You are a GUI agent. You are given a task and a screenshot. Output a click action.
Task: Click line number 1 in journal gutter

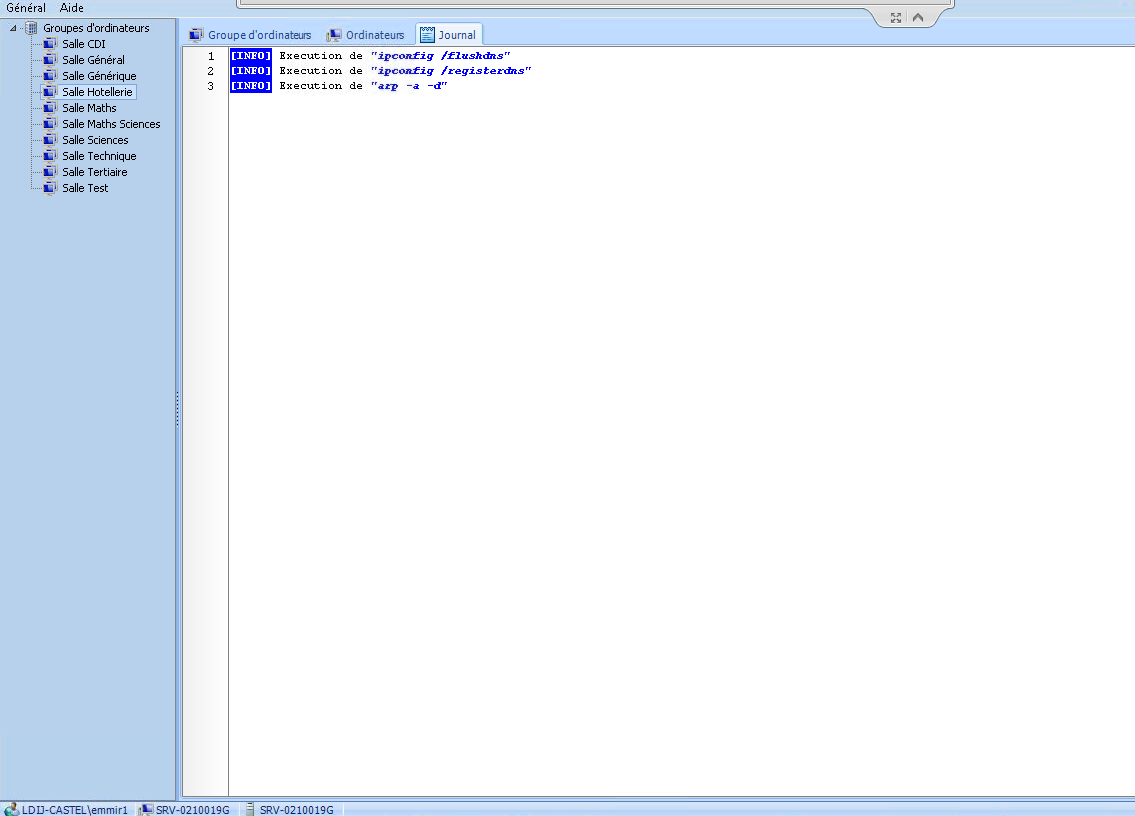pos(211,56)
